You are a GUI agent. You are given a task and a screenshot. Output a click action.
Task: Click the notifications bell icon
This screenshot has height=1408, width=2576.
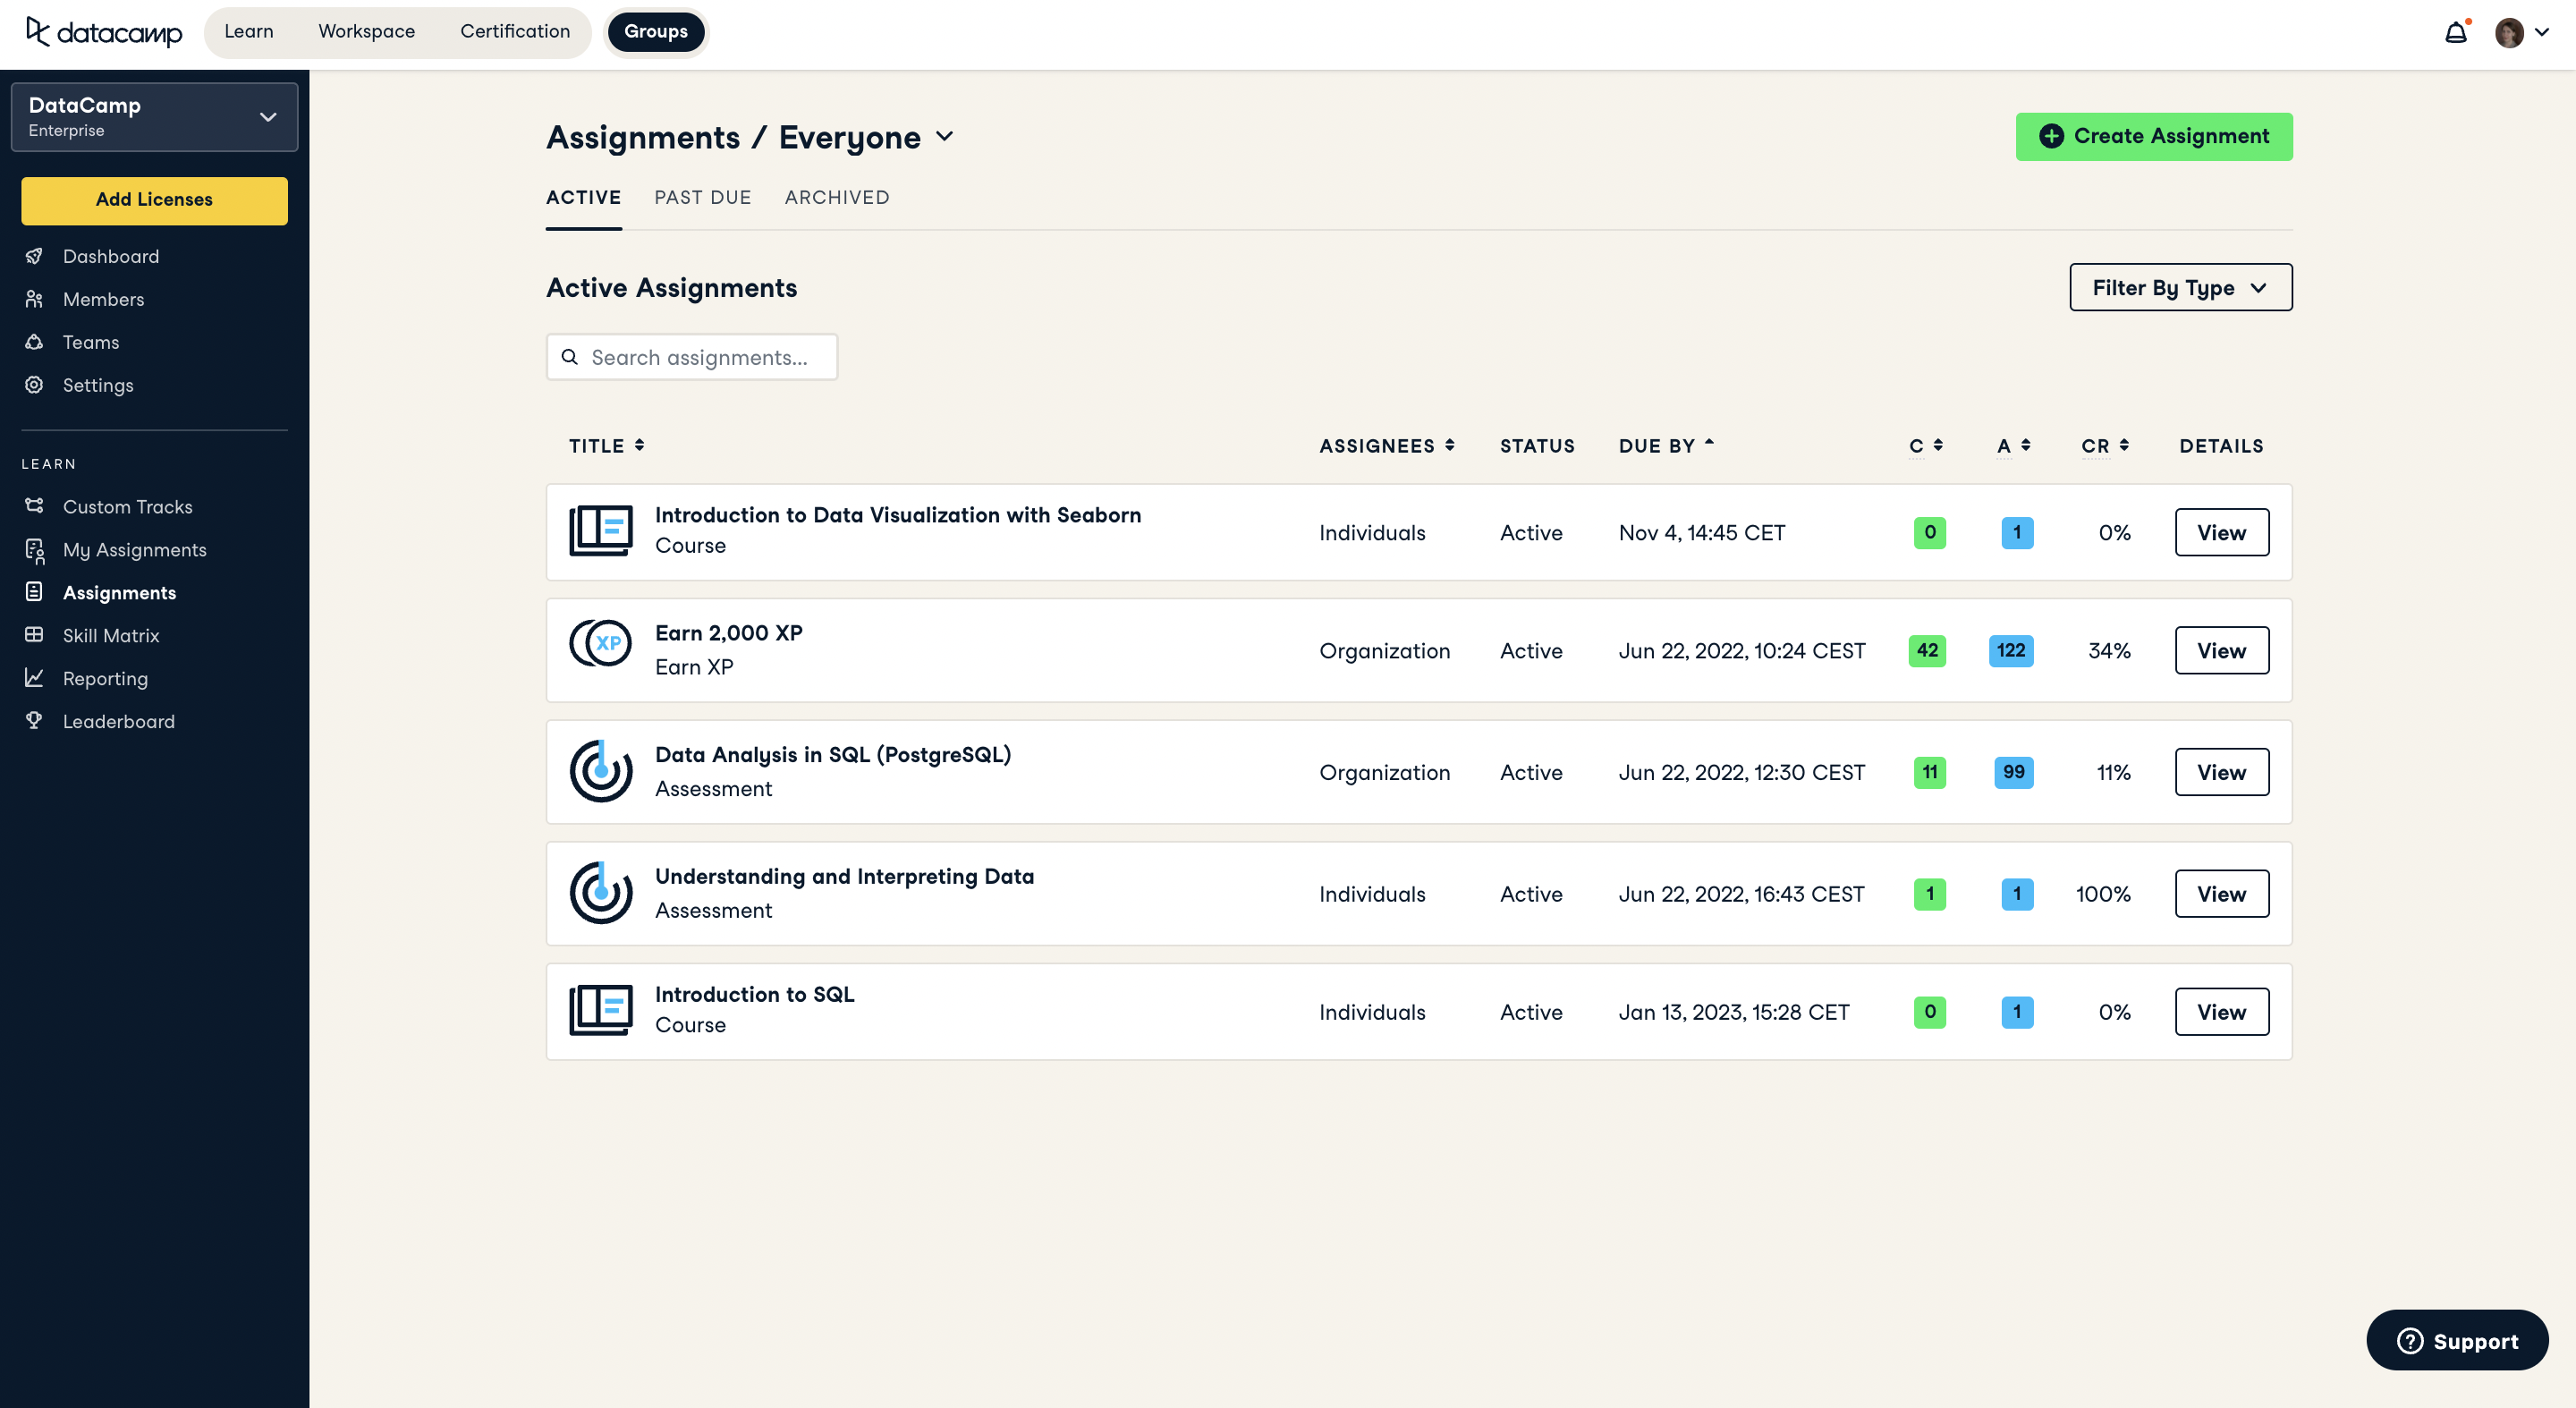2455,33
